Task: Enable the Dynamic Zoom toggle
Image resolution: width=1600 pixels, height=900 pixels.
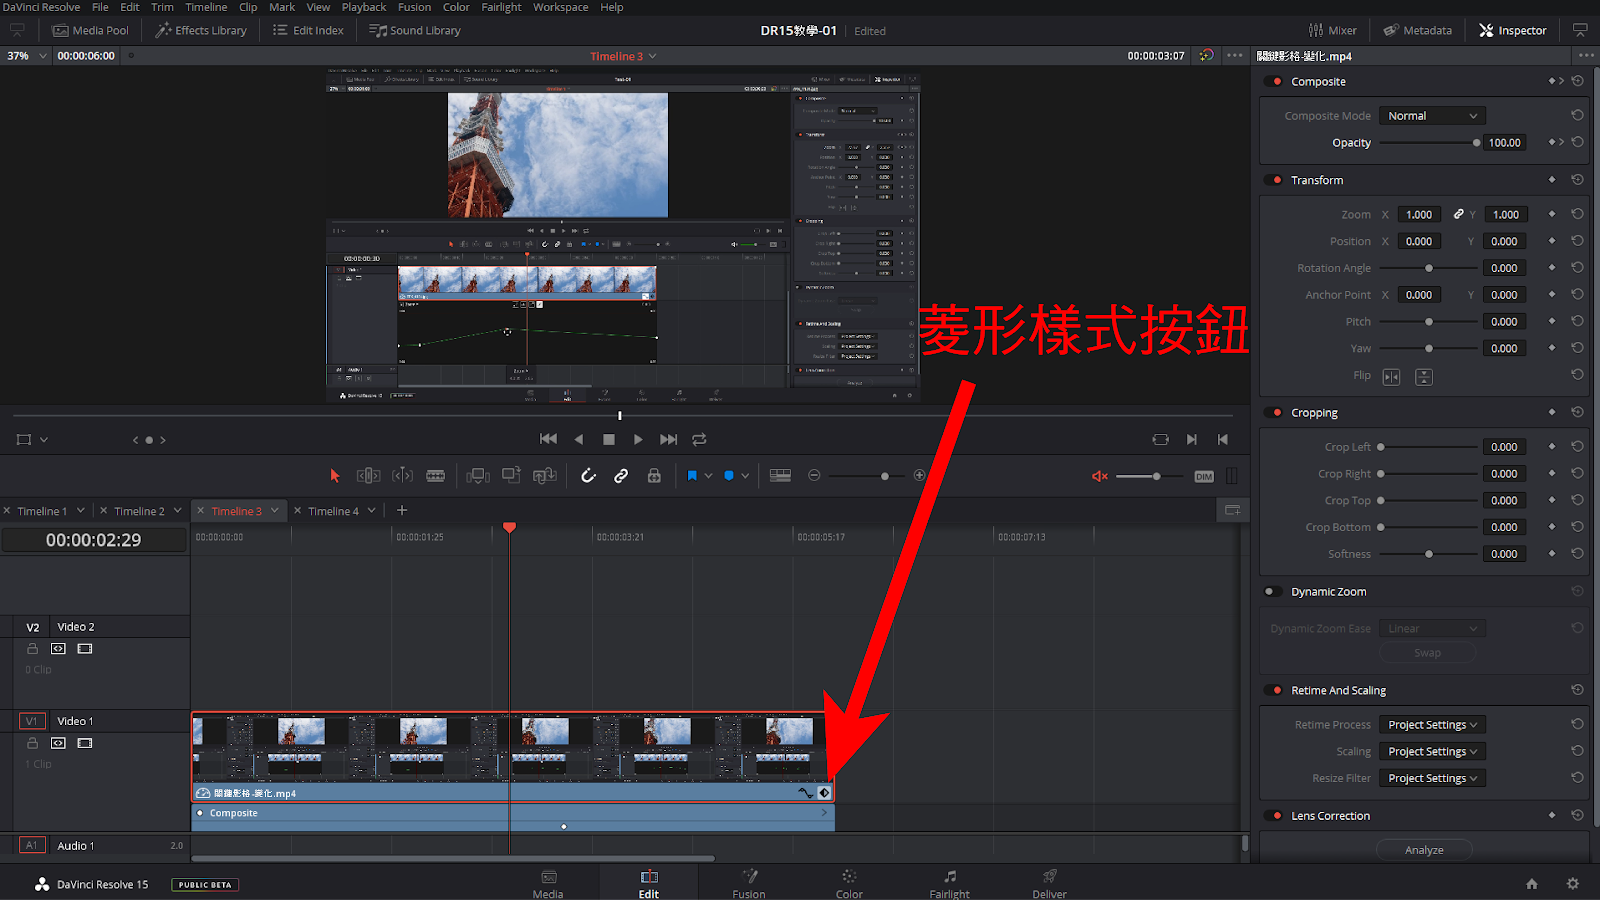Action: 1271,592
